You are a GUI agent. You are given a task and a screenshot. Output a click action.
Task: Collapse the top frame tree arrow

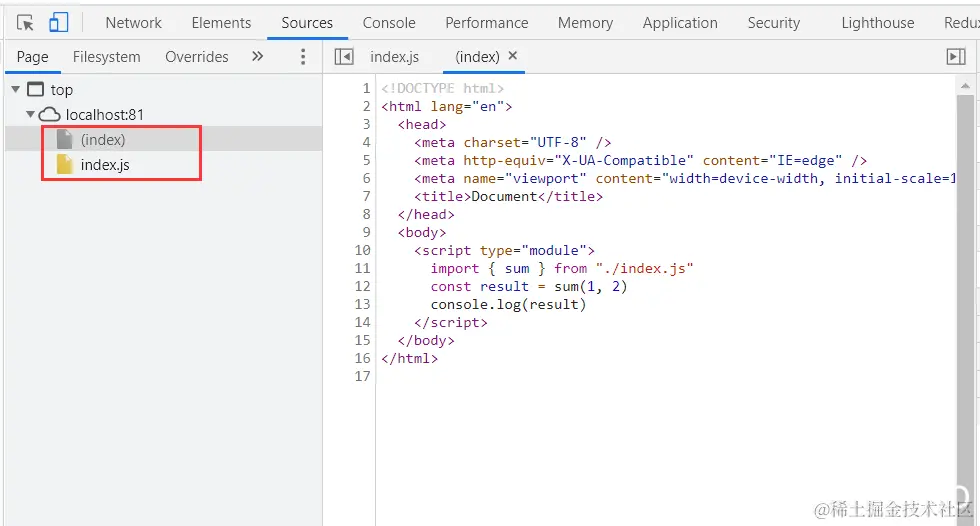[16, 89]
